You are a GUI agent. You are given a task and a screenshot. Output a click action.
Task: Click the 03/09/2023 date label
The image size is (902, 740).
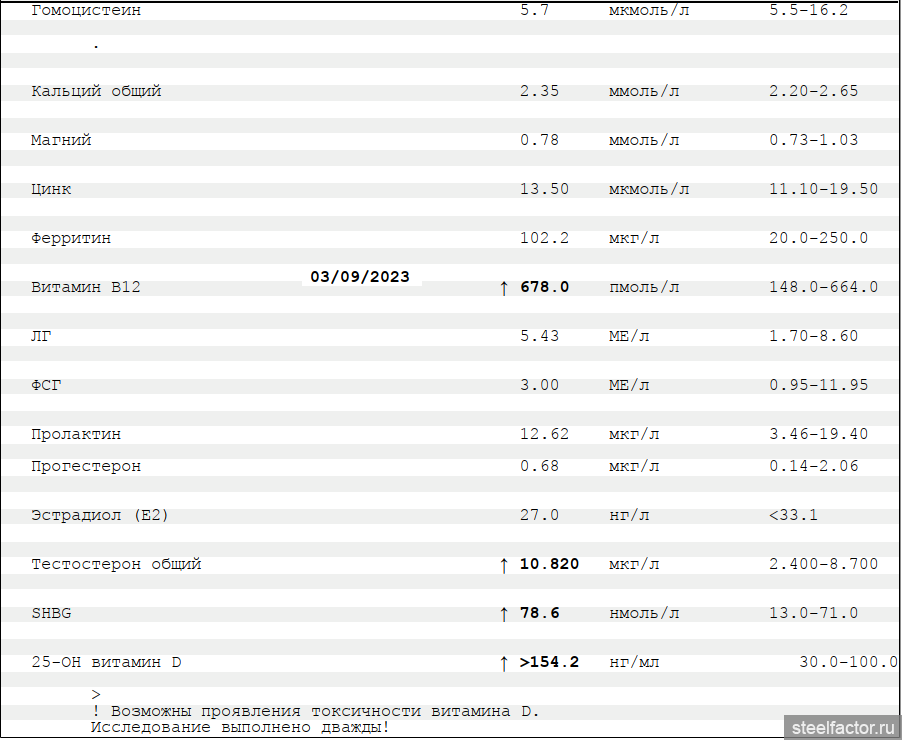click(x=360, y=277)
